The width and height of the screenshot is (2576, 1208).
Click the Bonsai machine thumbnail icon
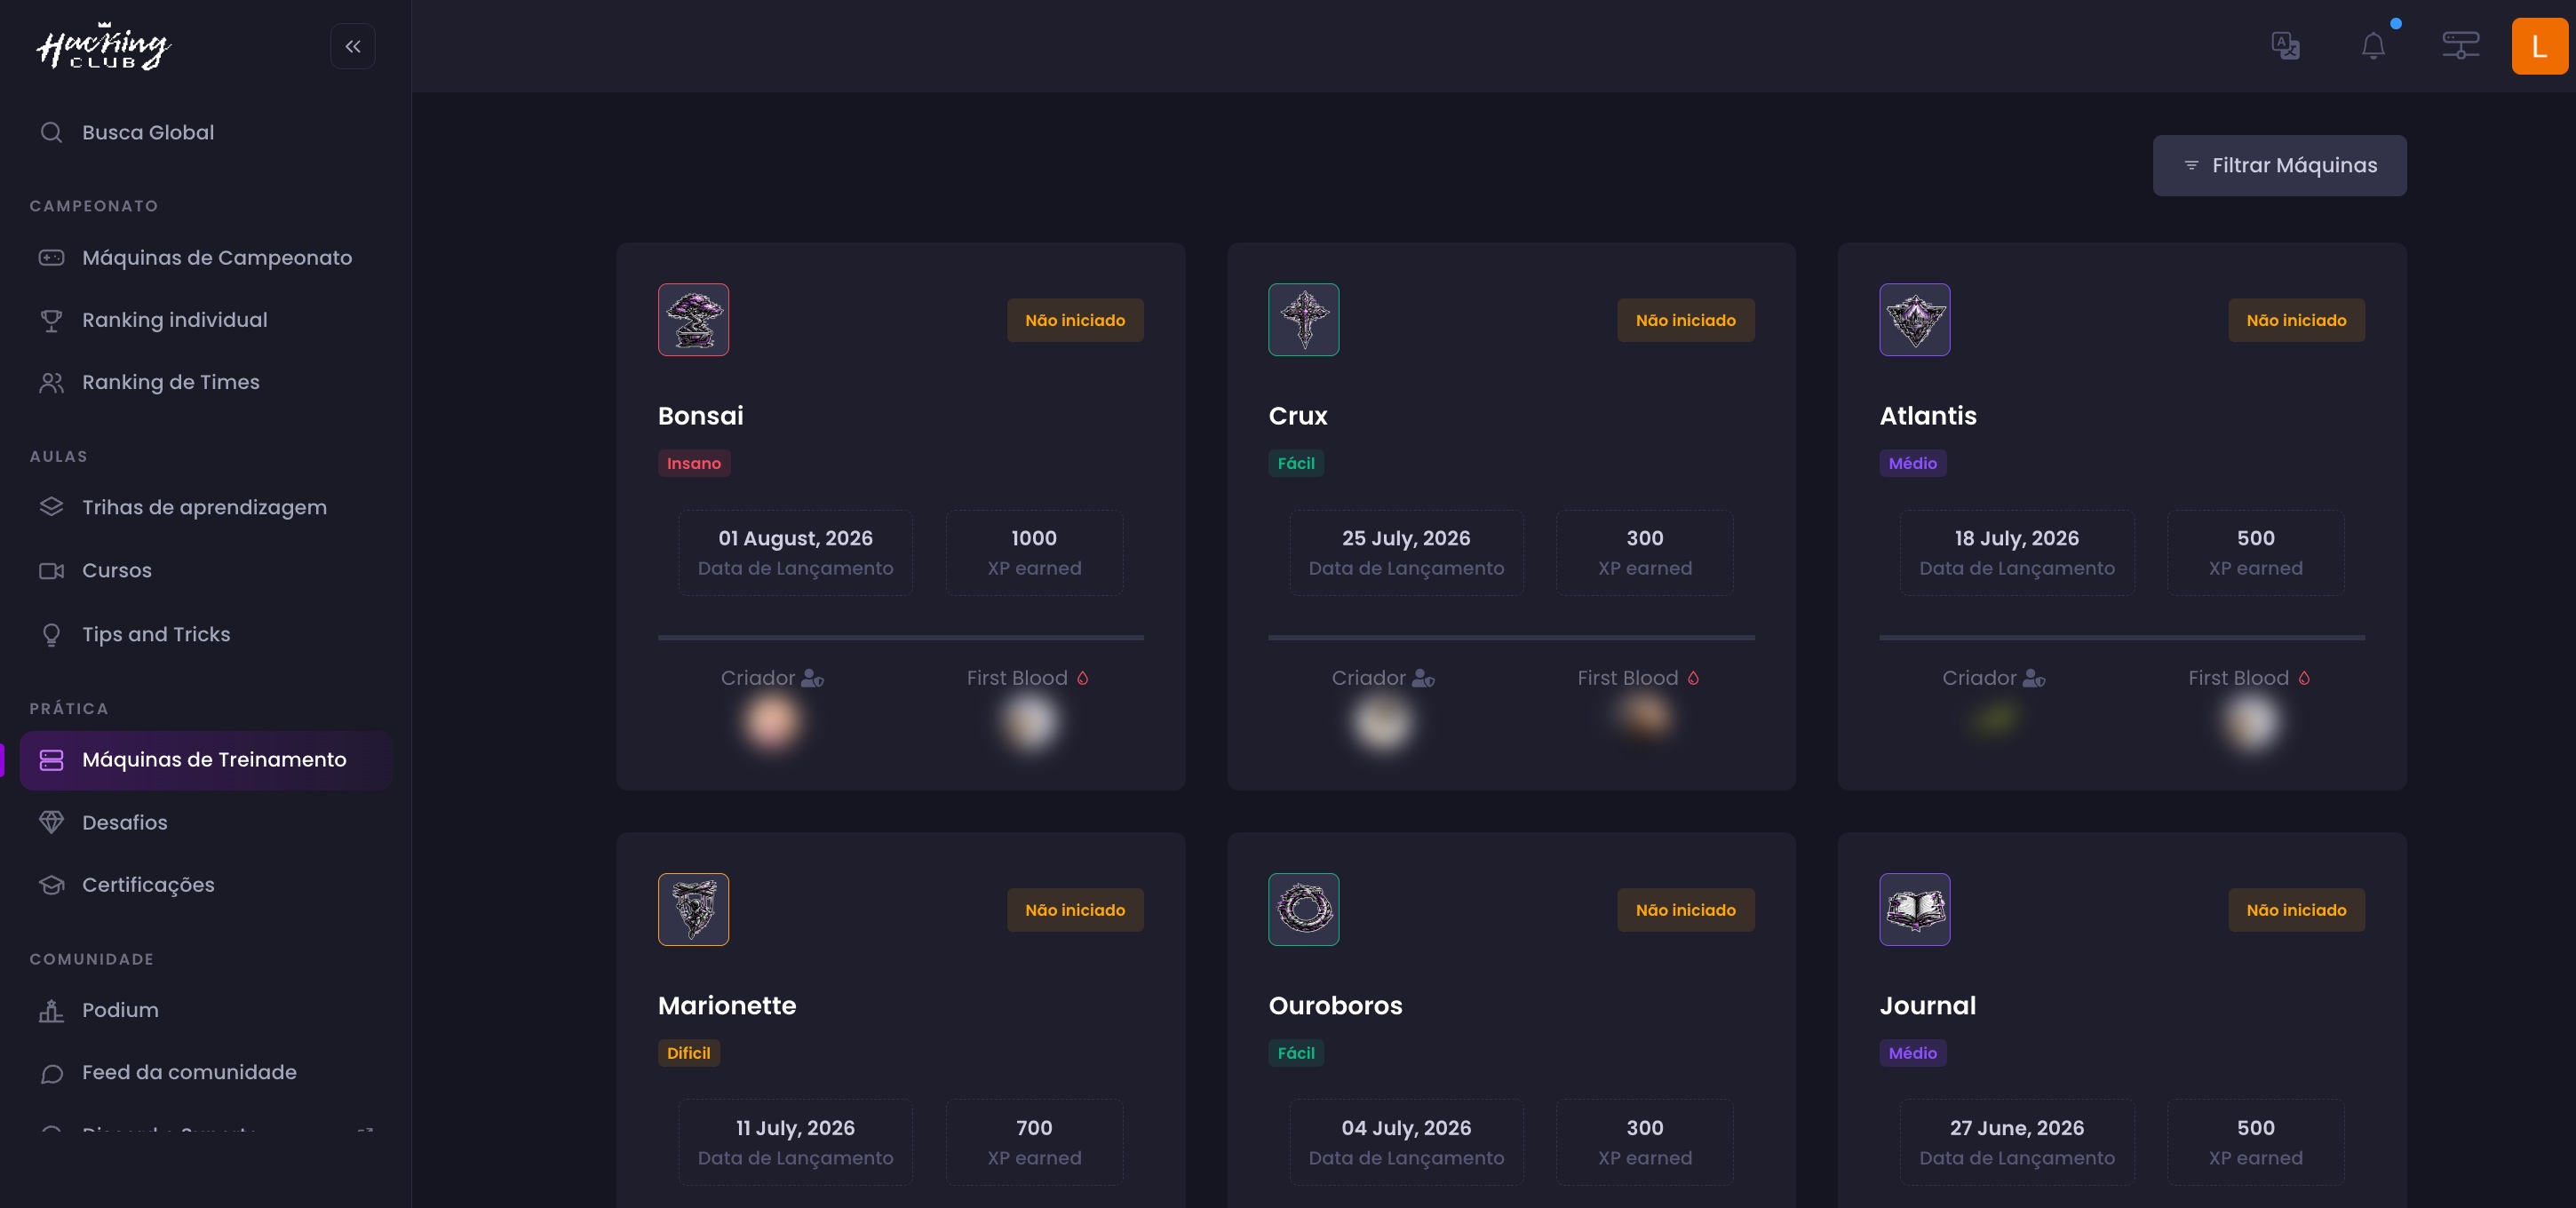click(x=693, y=320)
